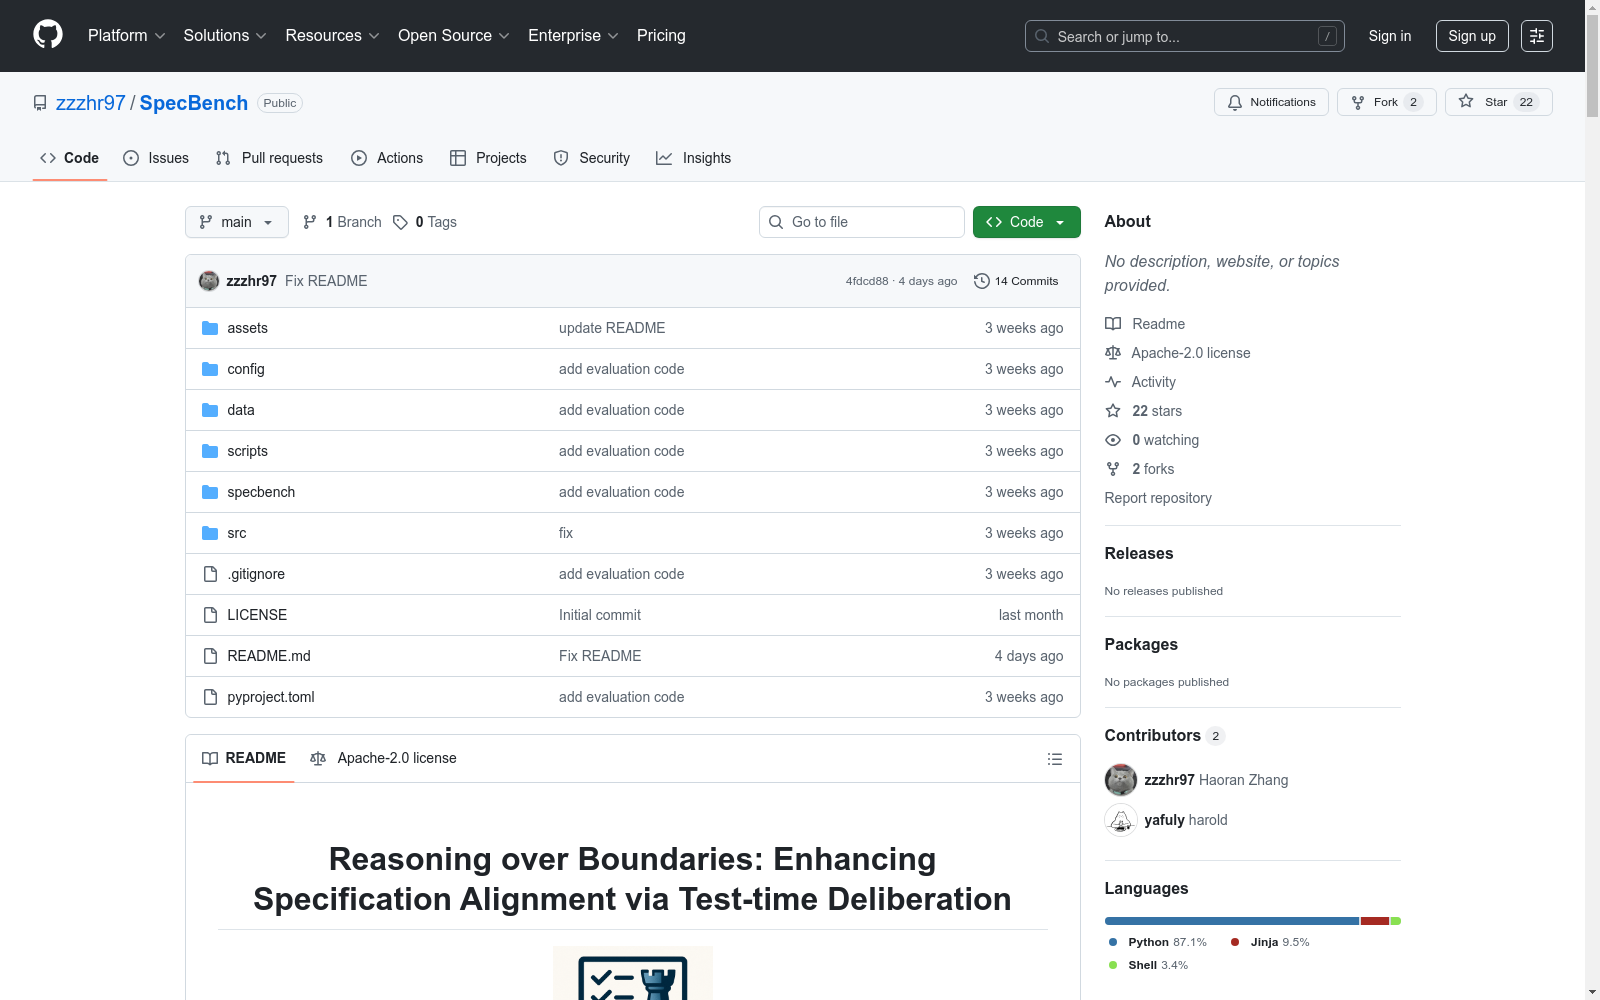Image resolution: width=1600 pixels, height=1000 pixels.
Task: Click the zzzhr97 avatar in commit bar
Action: click(209, 281)
